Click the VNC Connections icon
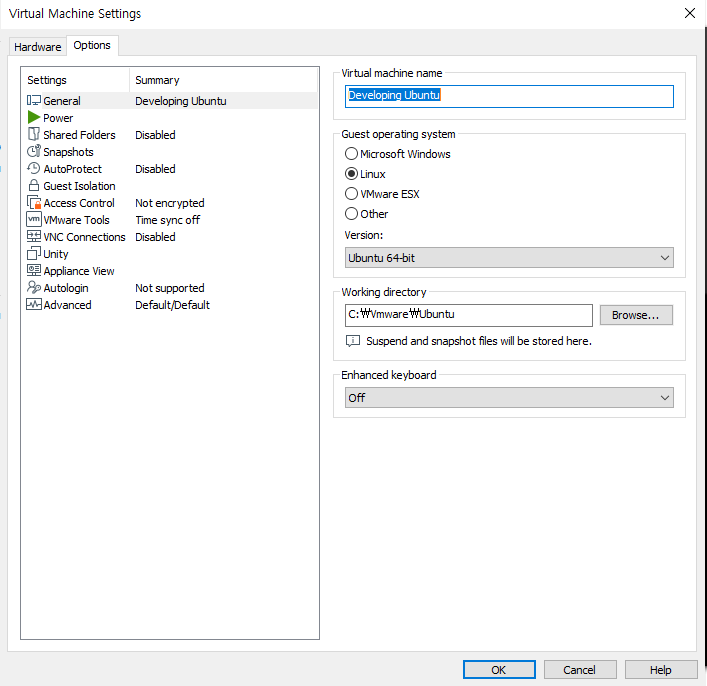 (x=34, y=236)
